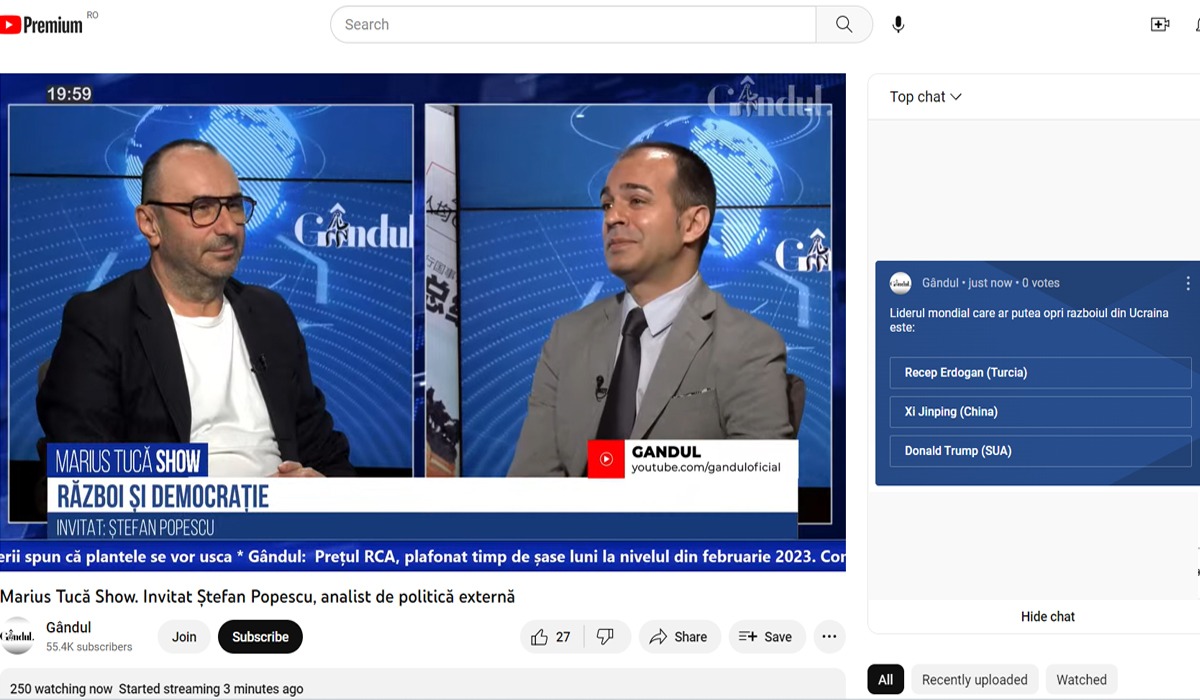This screenshot has width=1200, height=700.
Task: Click the magnifying glass search button
Action: [844, 25]
